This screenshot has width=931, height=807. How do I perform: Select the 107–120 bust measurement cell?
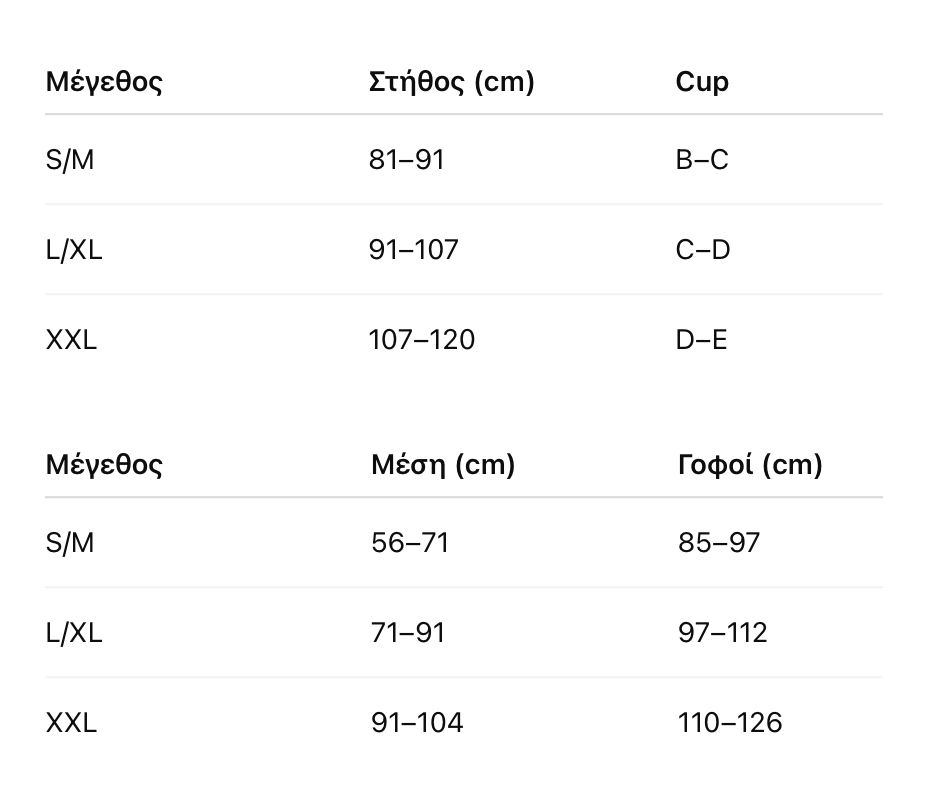tap(421, 340)
